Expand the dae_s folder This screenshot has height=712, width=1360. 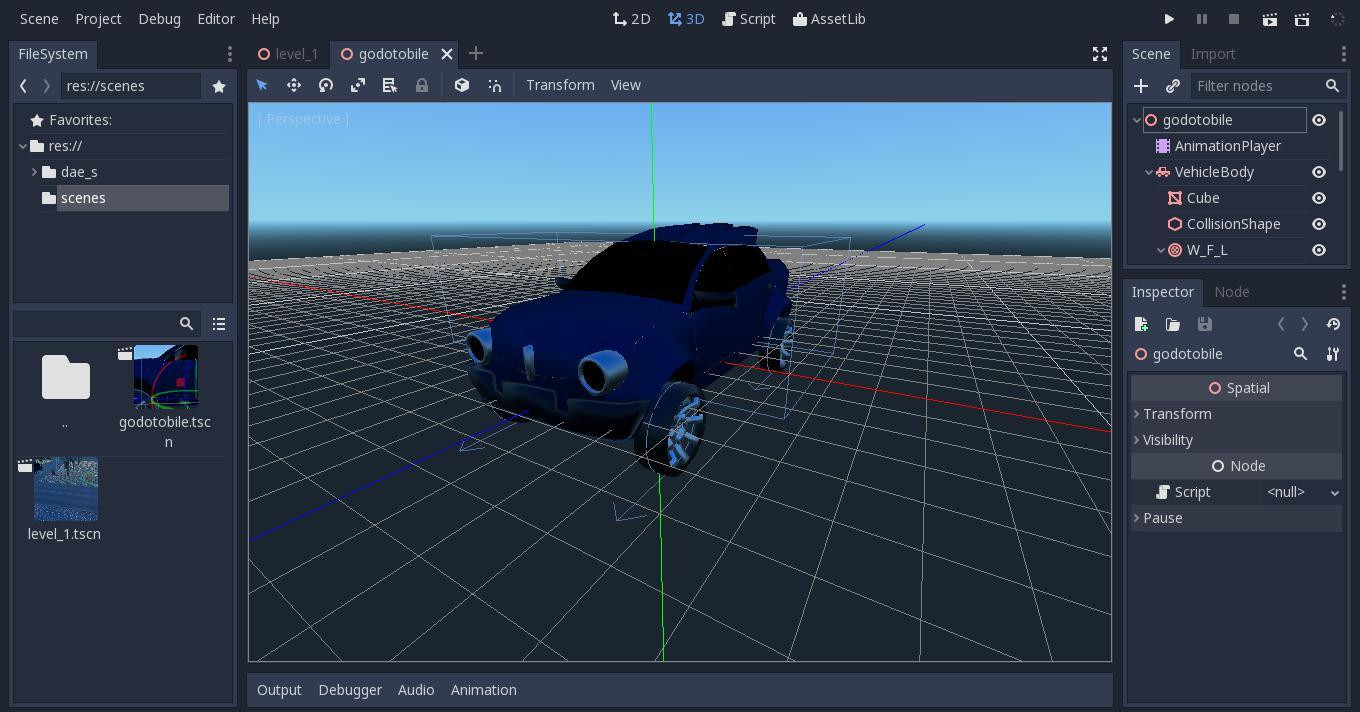pos(35,172)
